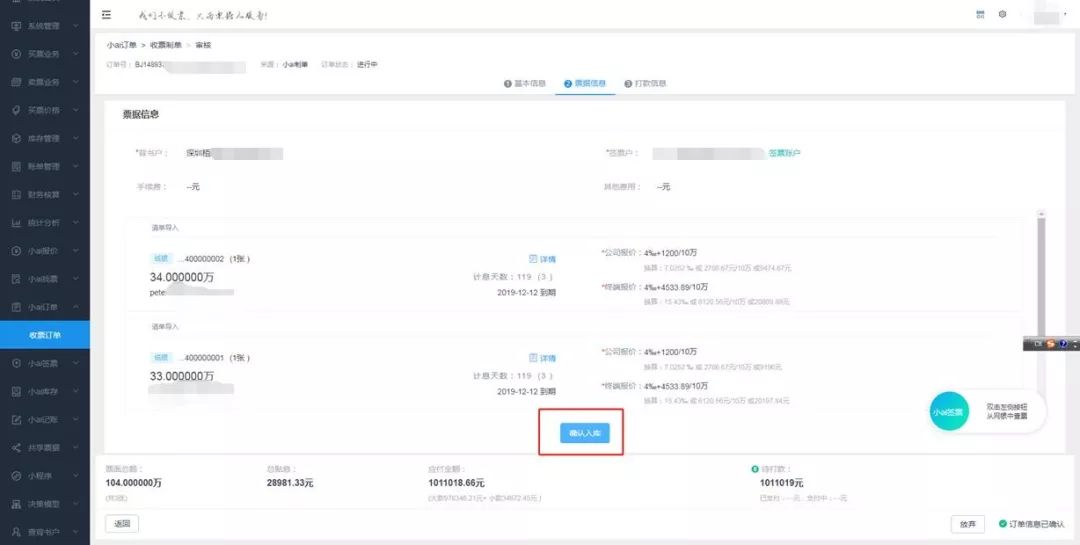Switch to the 打款信息 step tab
The image size is (1080, 545).
(x=645, y=83)
